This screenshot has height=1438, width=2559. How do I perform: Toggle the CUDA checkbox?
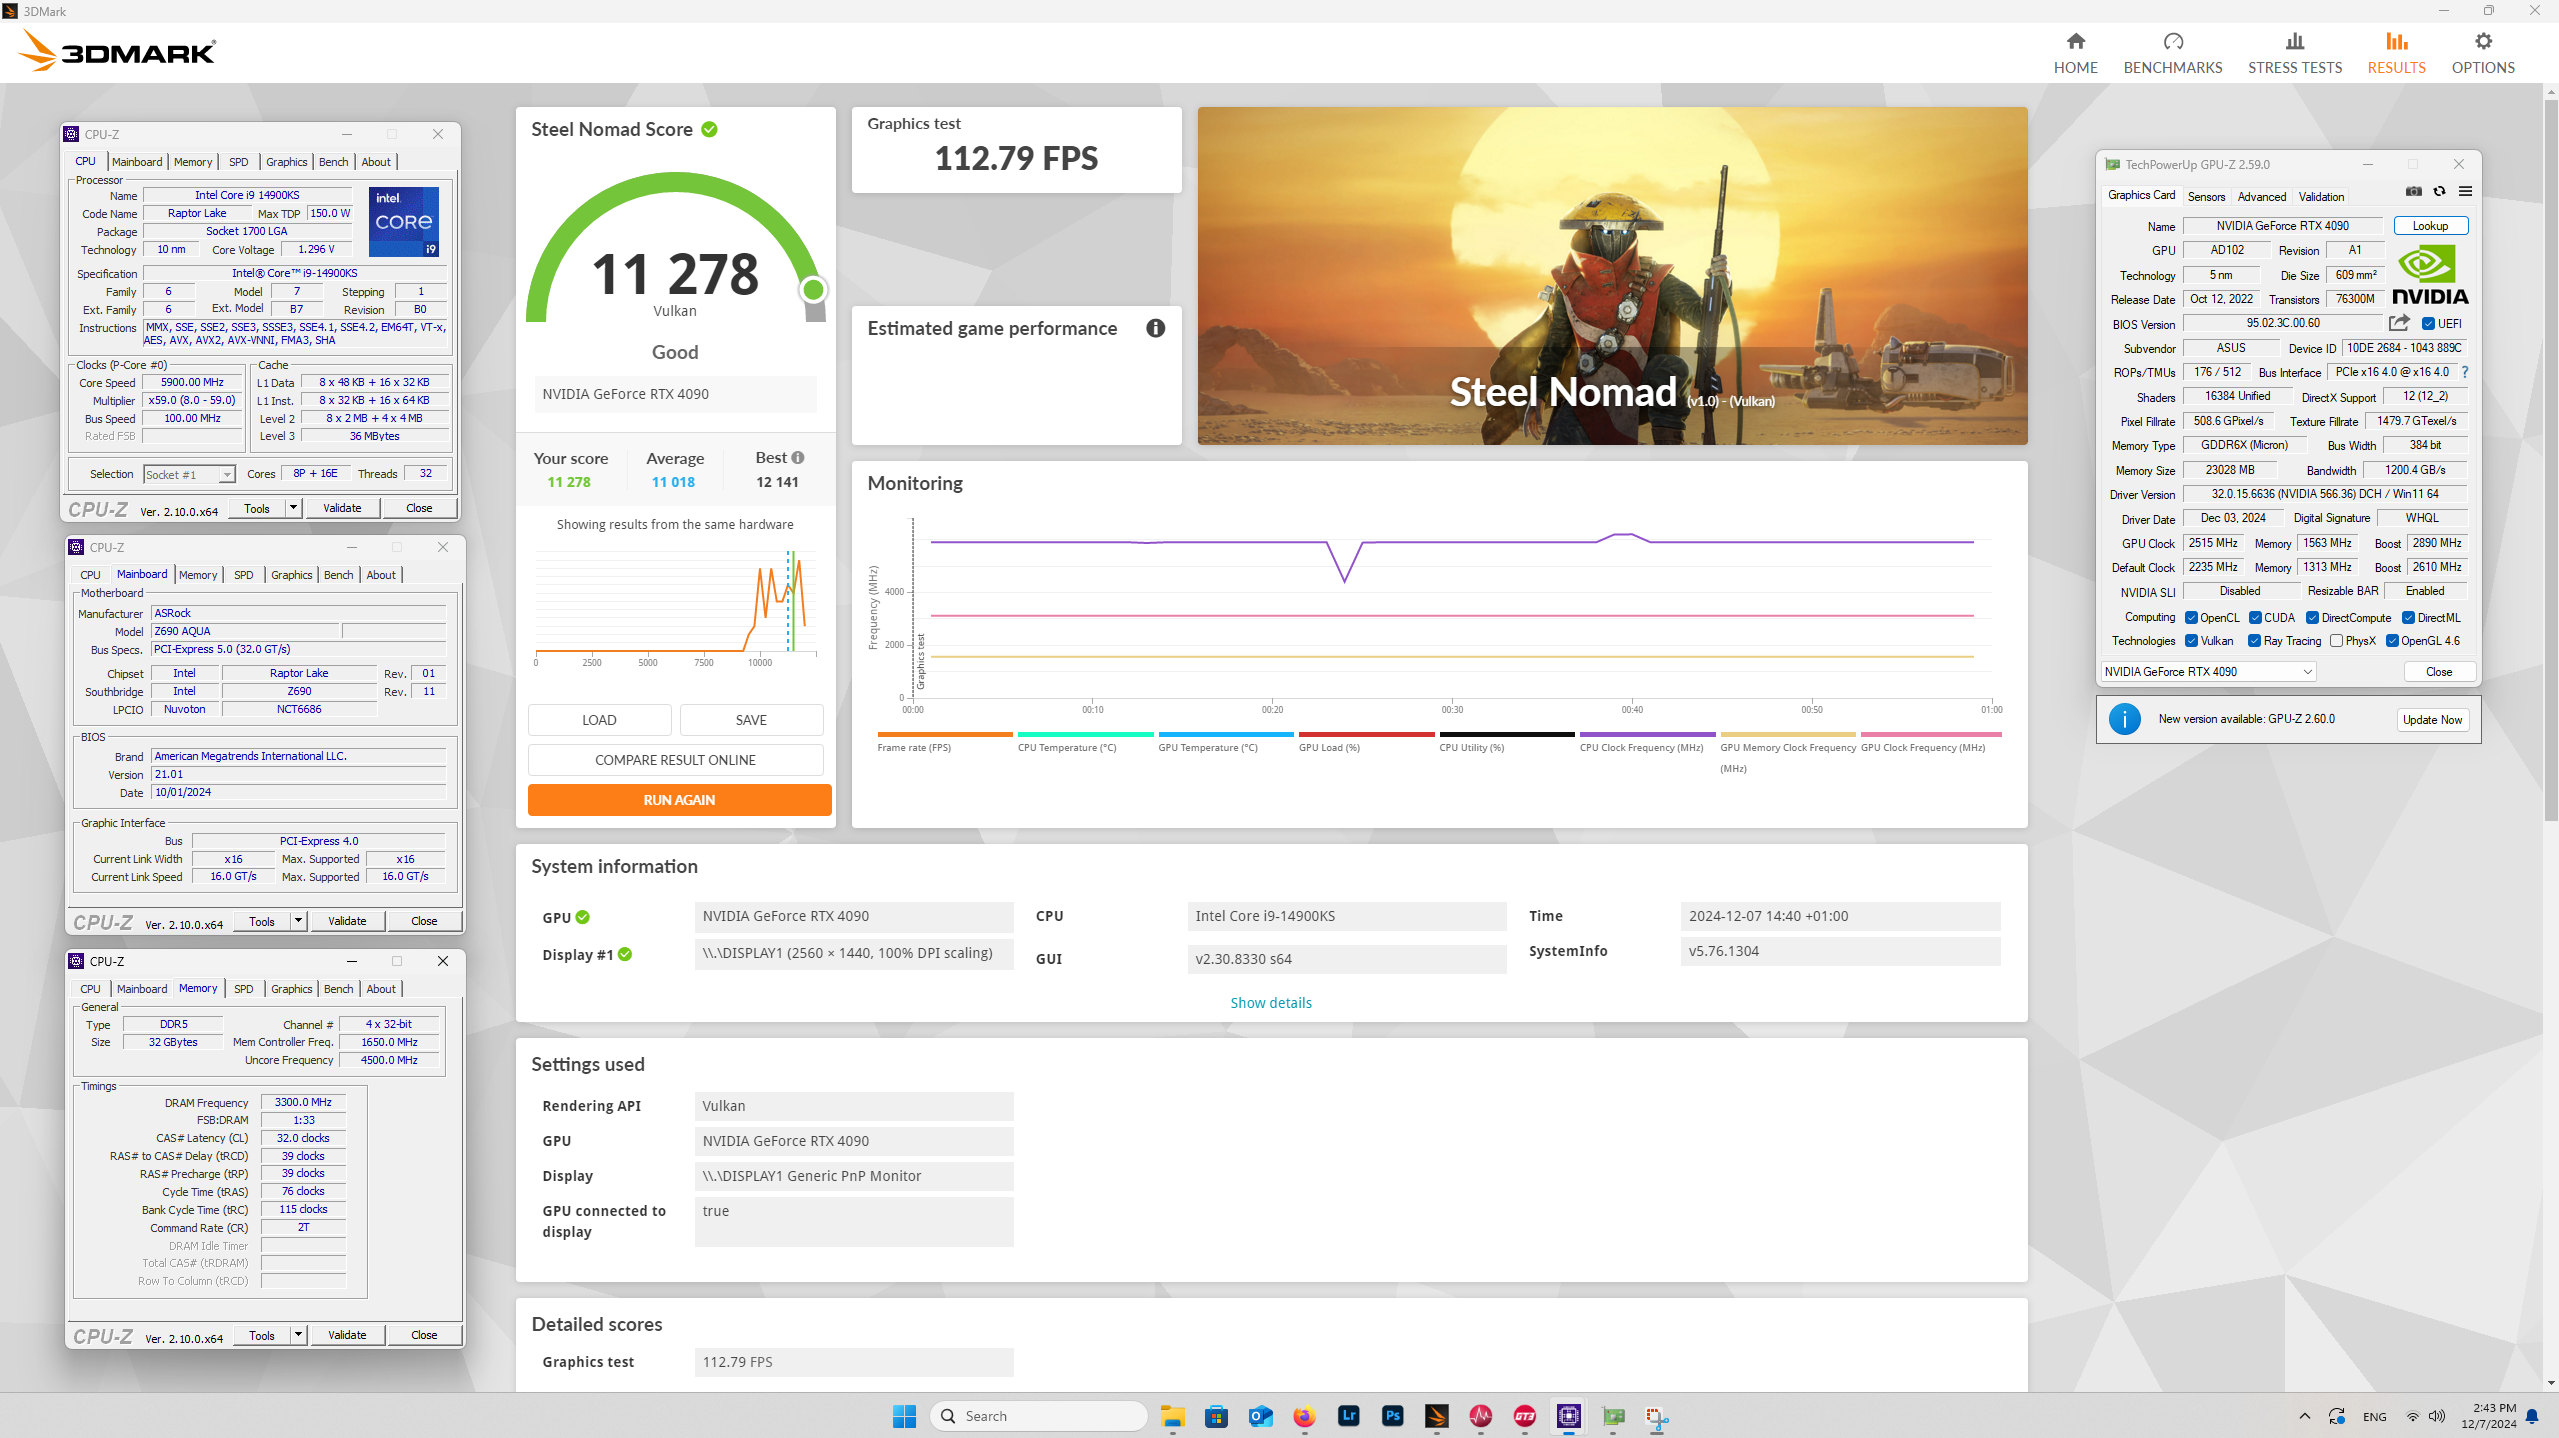[x=2255, y=618]
